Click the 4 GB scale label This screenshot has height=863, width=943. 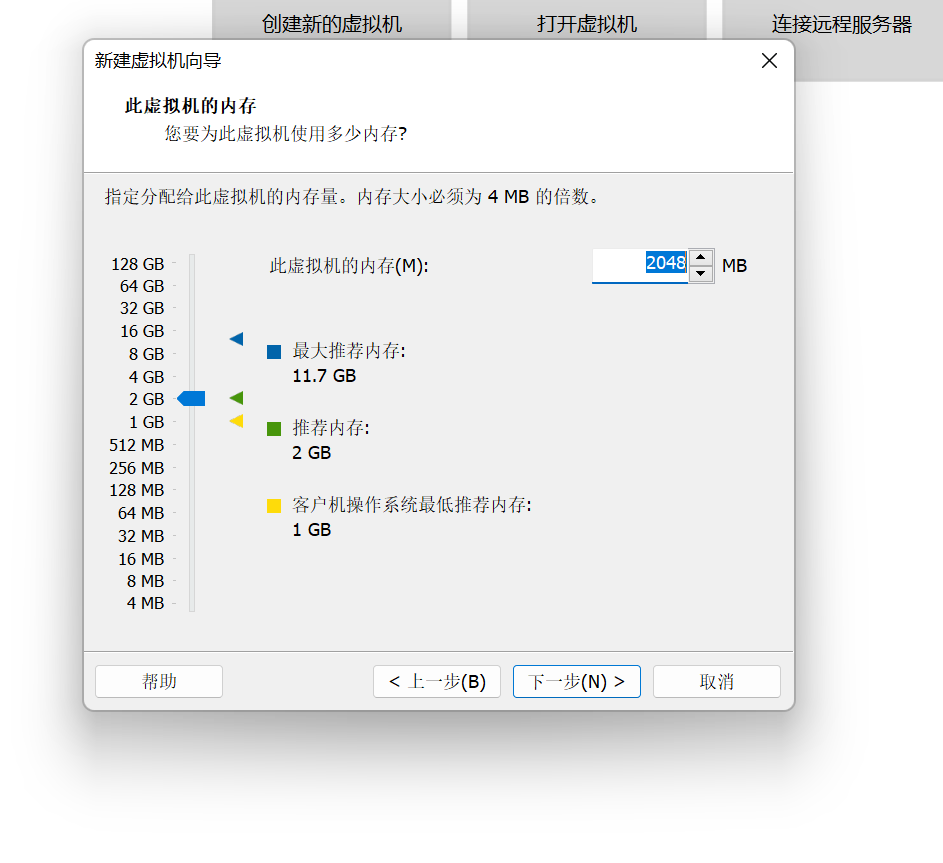pos(146,377)
